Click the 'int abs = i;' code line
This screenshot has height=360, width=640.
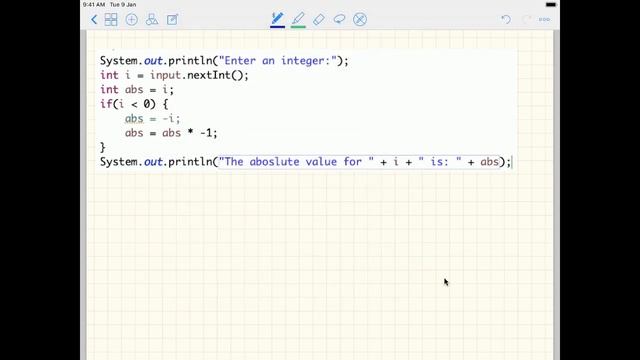[x=137, y=89]
